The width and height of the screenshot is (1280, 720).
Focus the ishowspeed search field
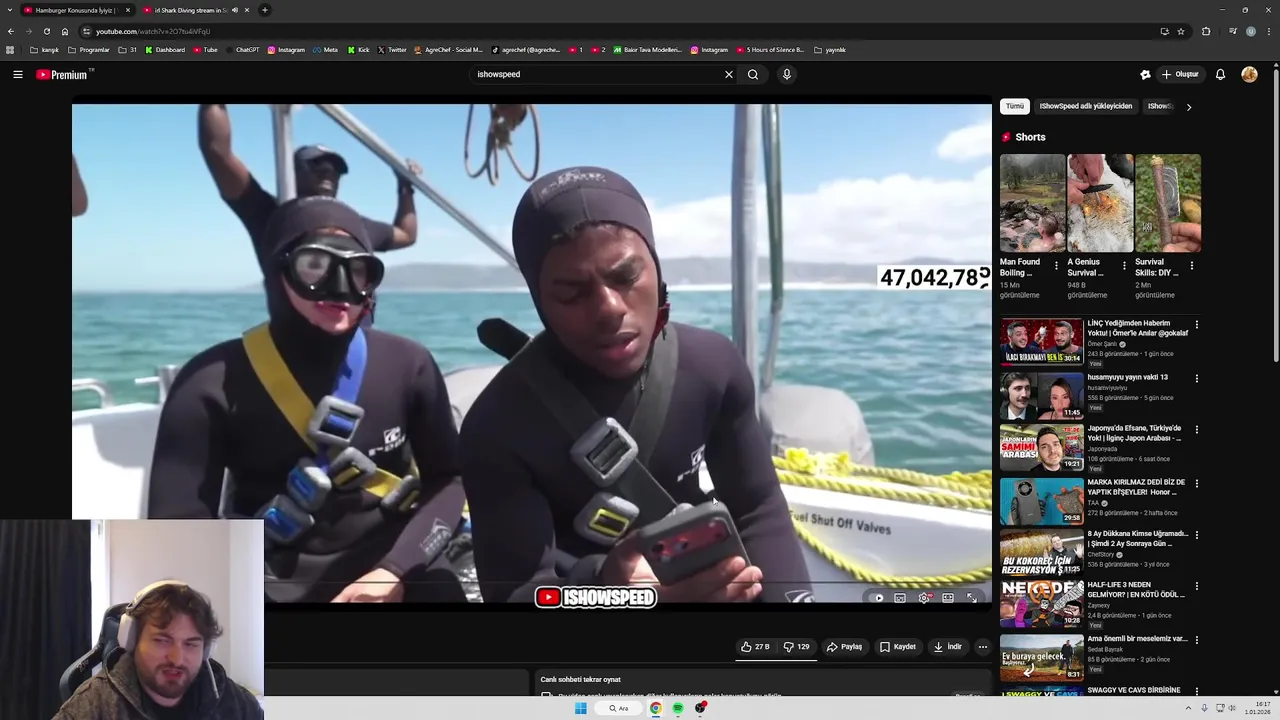(595, 74)
